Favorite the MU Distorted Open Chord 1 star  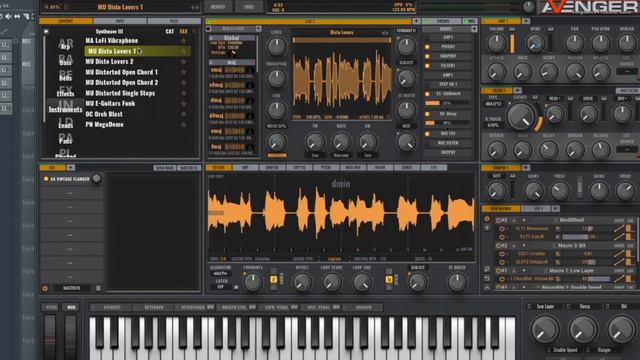pos(184,72)
